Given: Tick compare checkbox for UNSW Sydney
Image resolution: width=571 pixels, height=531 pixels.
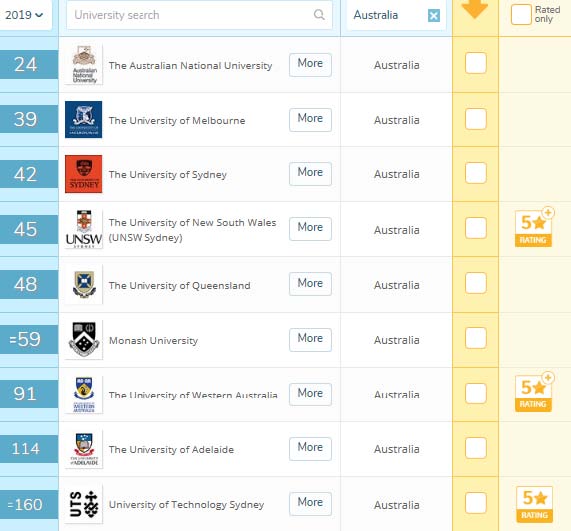Looking at the screenshot, I should (x=476, y=228).
